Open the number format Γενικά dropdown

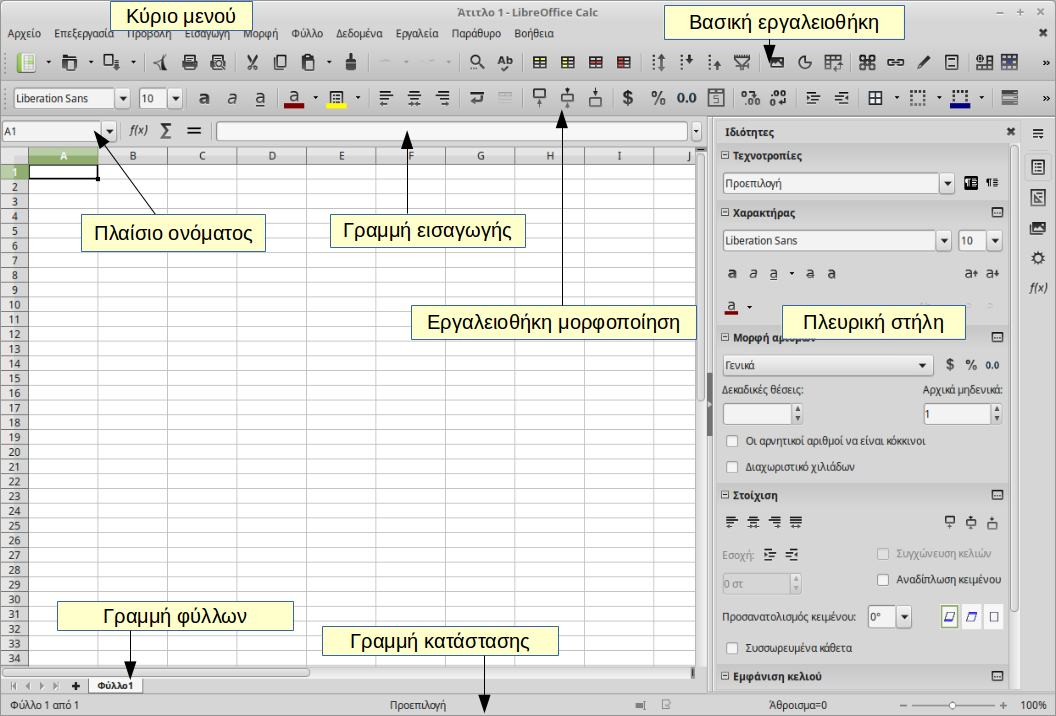pyautogui.click(x=922, y=365)
